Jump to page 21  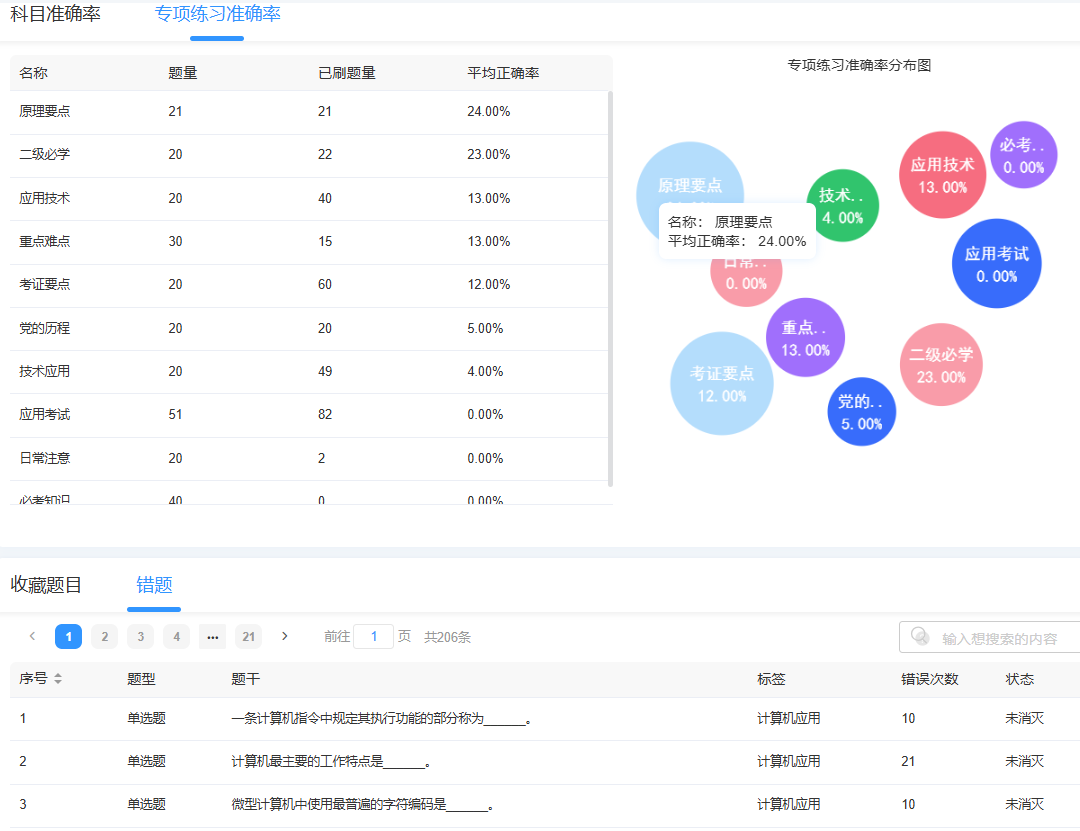pyautogui.click(x=248, y=636)
